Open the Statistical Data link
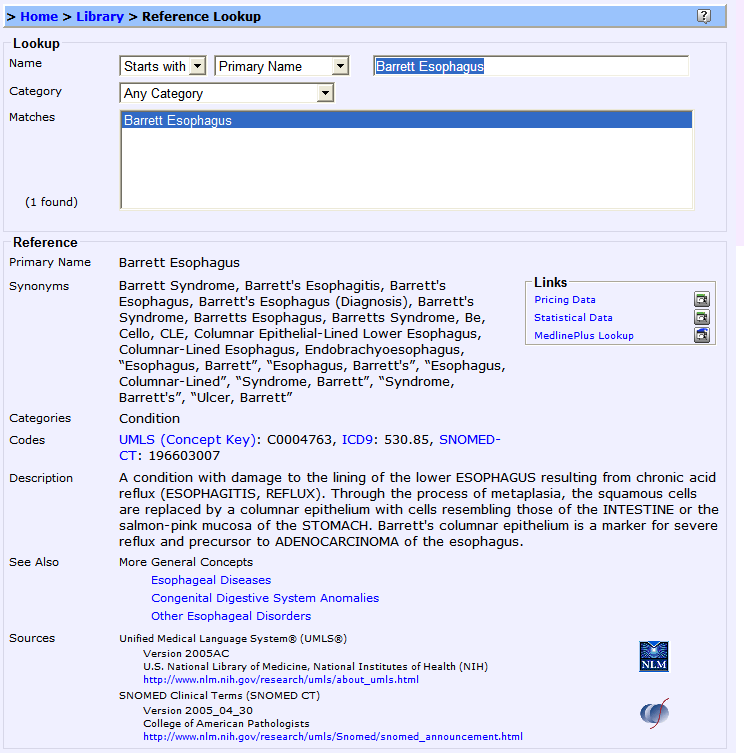 point(573,317)
